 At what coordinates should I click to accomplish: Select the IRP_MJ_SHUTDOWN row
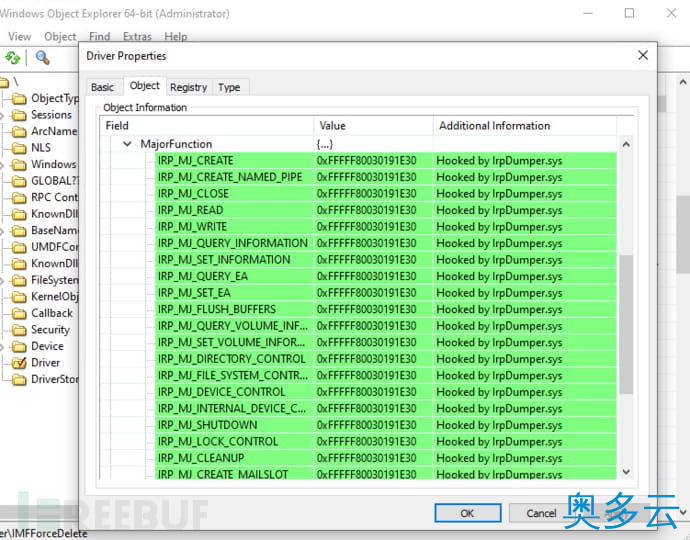pos(385,425)
